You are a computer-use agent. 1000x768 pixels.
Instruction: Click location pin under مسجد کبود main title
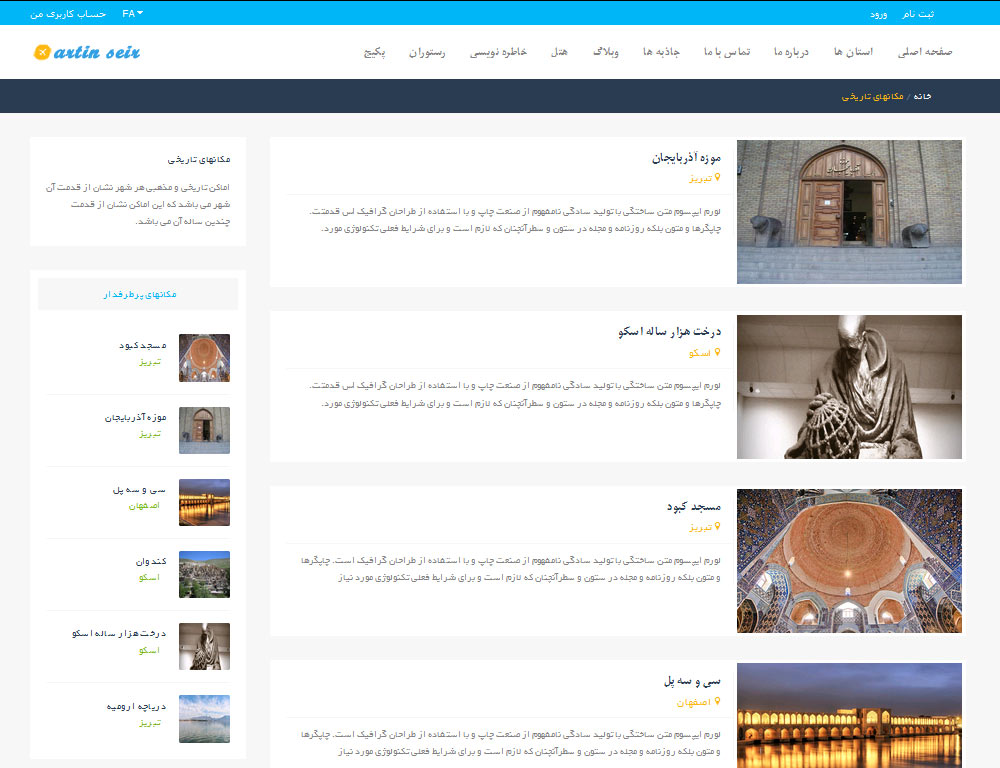(x=717, y=526)
